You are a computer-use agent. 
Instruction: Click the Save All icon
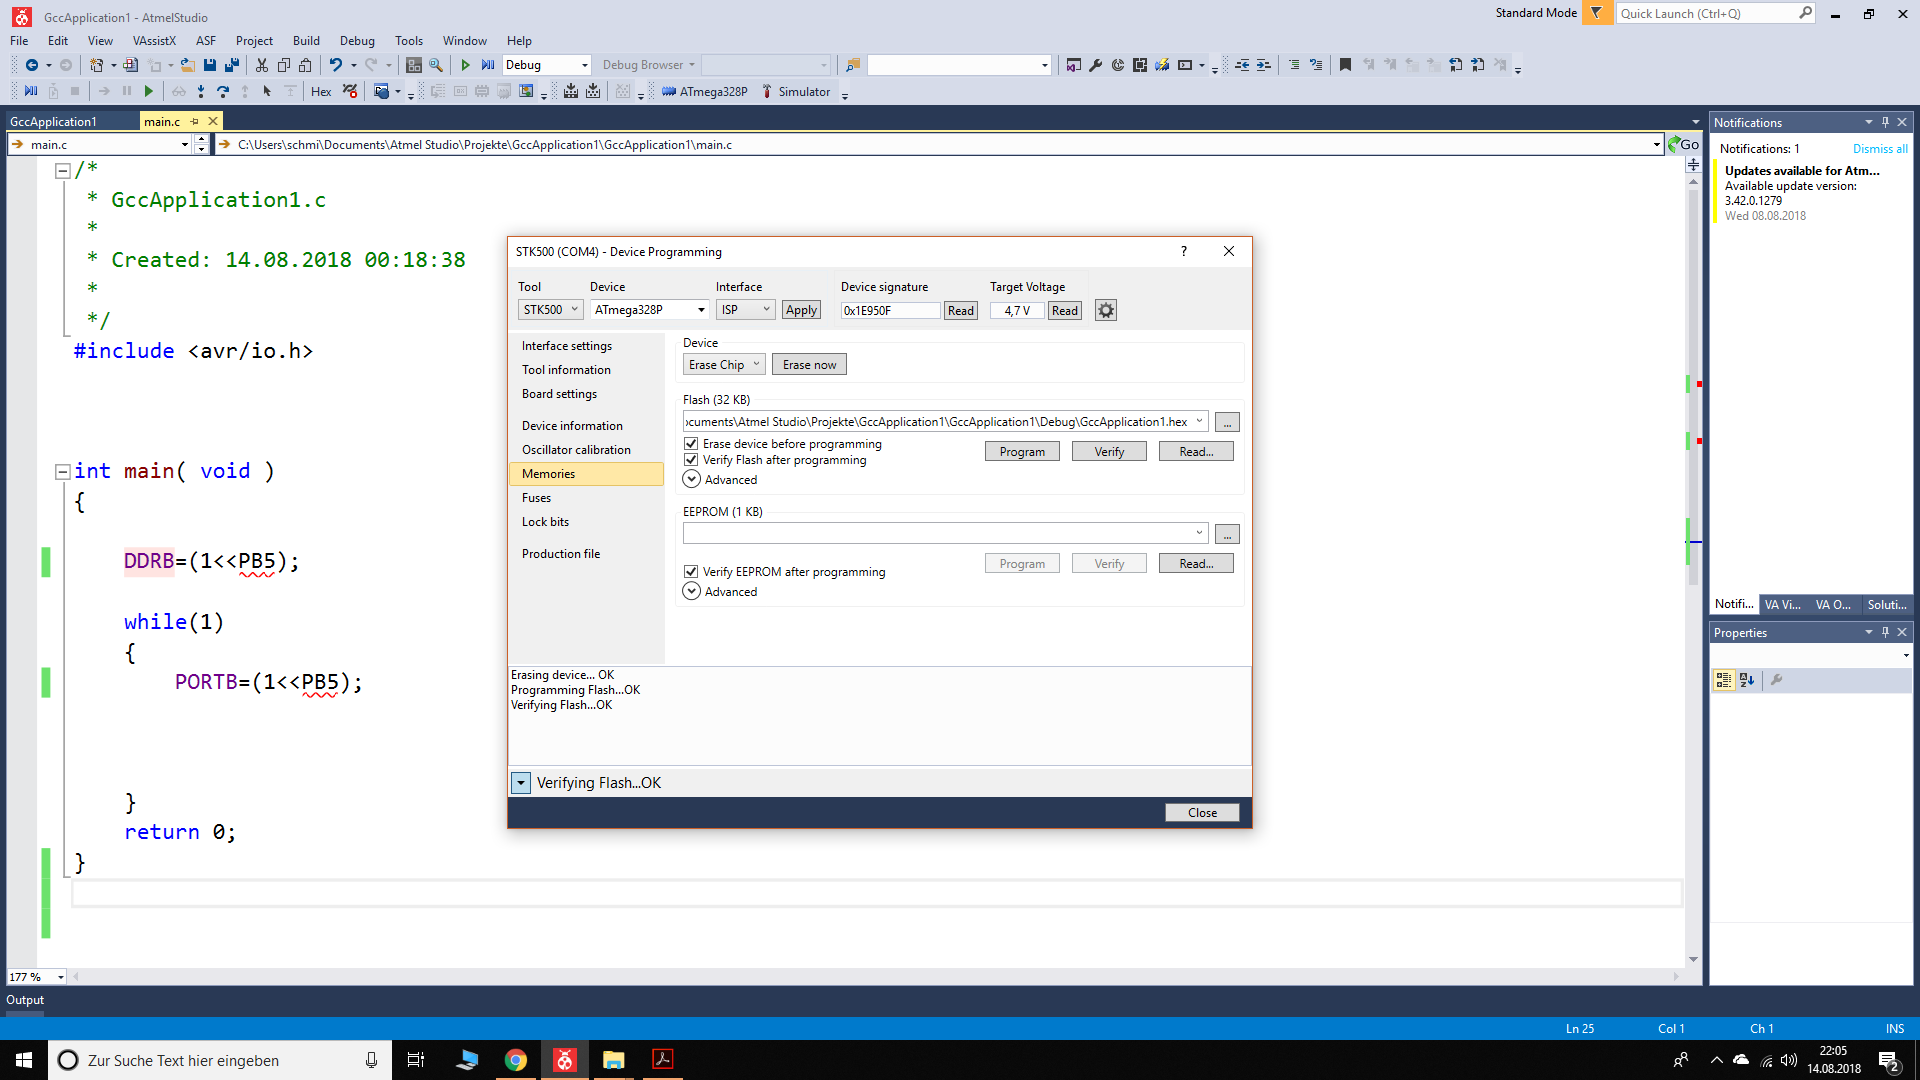[232, 65]
